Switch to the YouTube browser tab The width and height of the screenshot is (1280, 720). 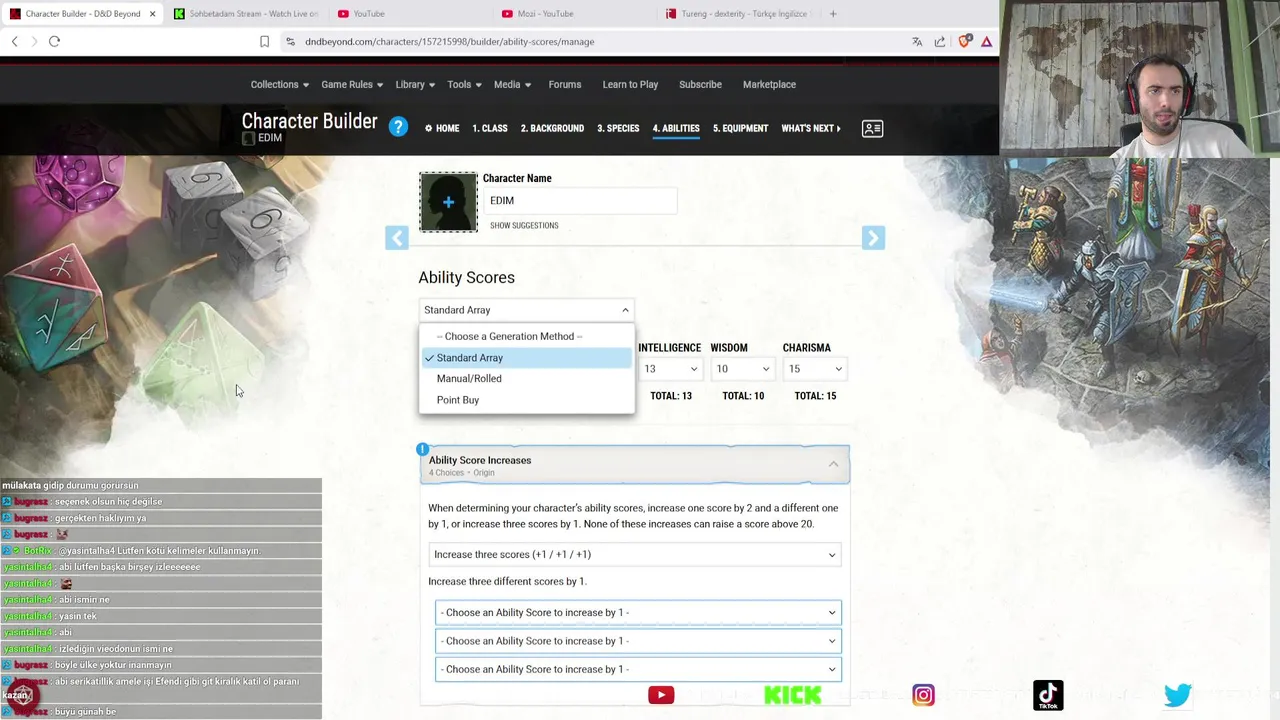(408, 14)
